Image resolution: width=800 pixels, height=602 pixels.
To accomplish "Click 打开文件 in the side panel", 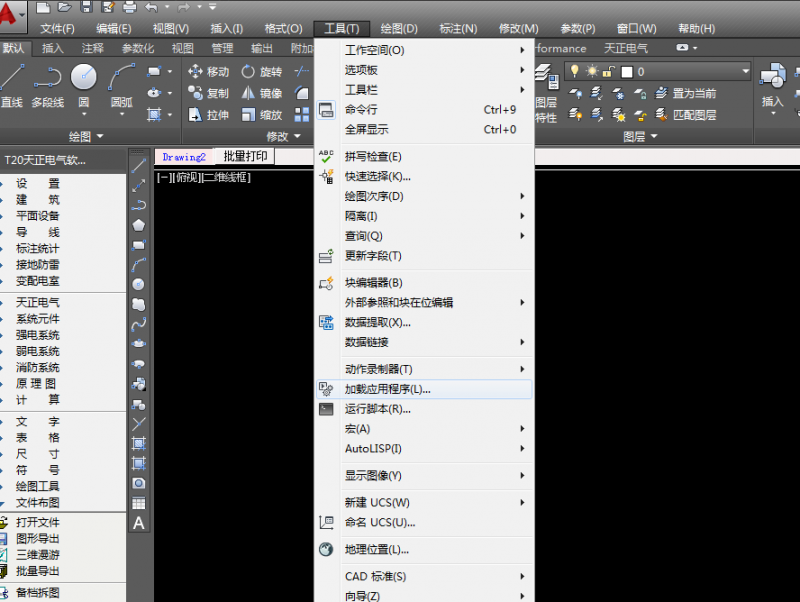I will [x=38, y=522].
